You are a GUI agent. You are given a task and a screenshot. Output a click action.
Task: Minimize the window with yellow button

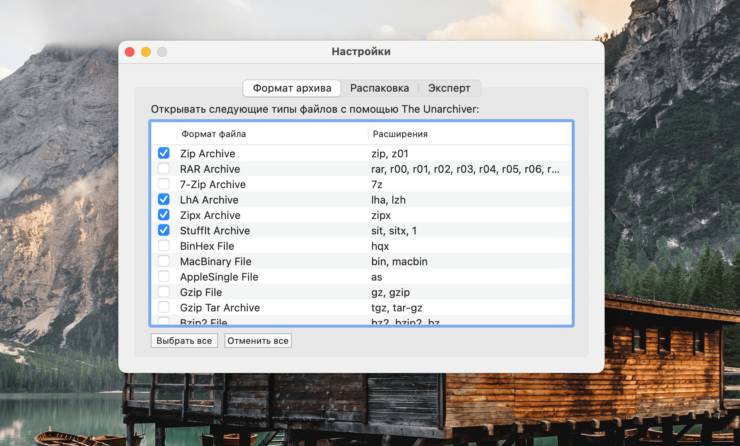[145, 51]
